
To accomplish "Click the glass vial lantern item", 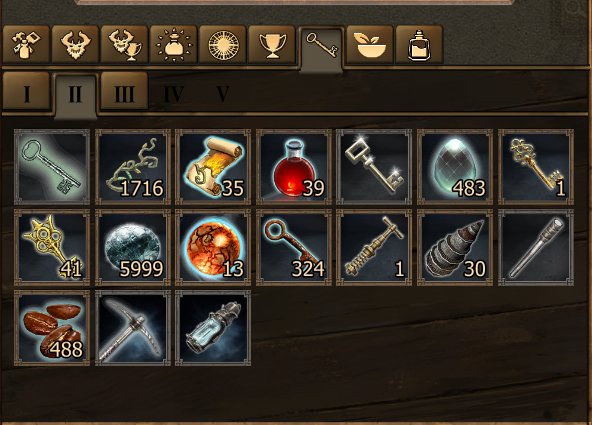I will (x=213, y=328).
